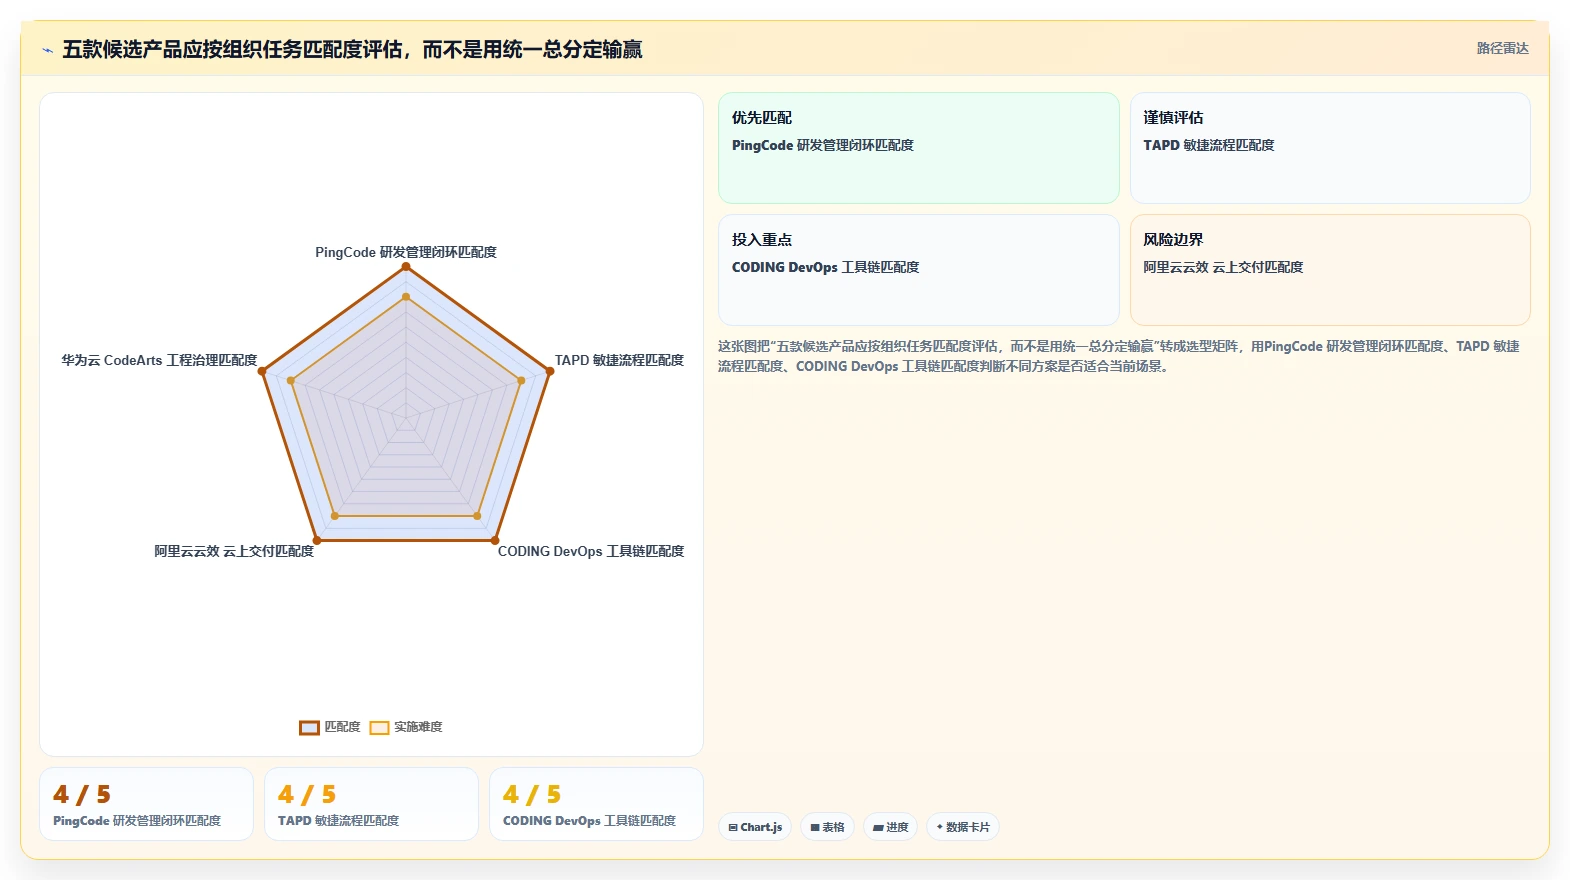1570x880 pixels.
Task: Click the 表格 tag
Action: click(x=827, y=827)
